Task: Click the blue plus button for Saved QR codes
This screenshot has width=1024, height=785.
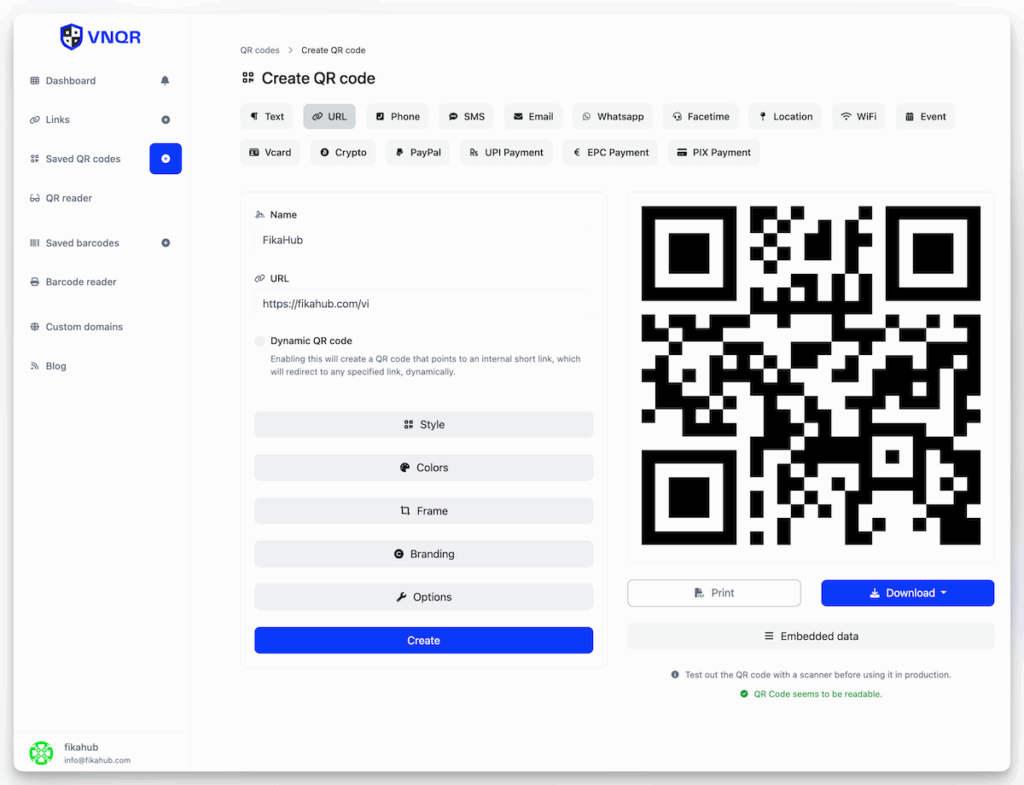Action: click(165, 159)
